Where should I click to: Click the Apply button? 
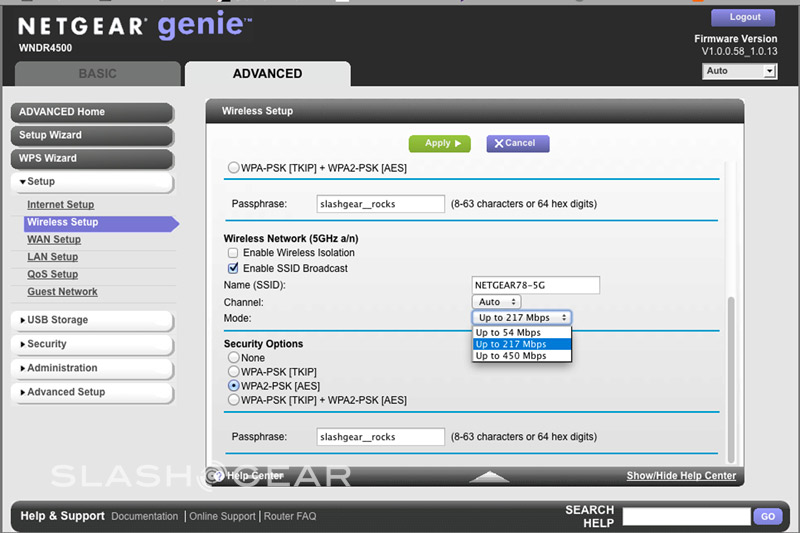coord(439,143)
